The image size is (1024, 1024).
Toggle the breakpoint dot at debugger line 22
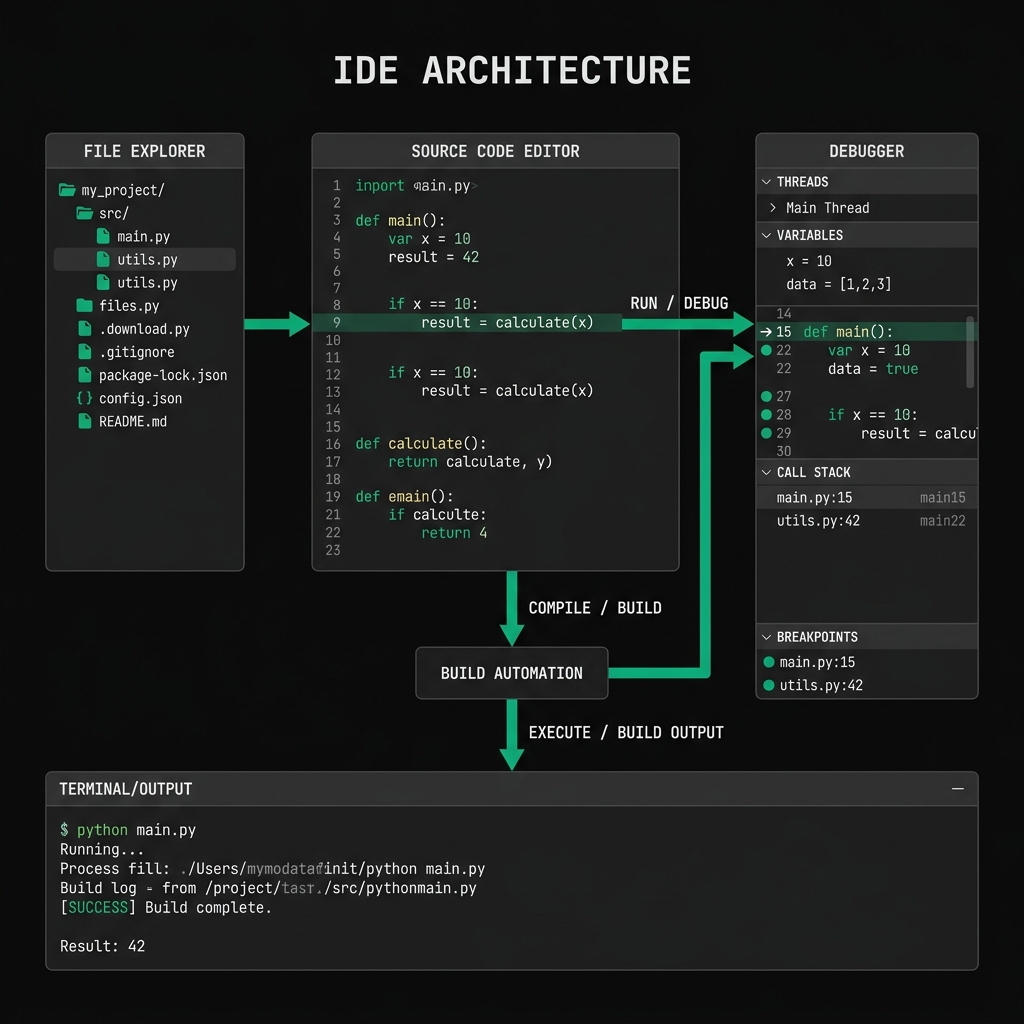pyautogui.click(x=767, y=350)
